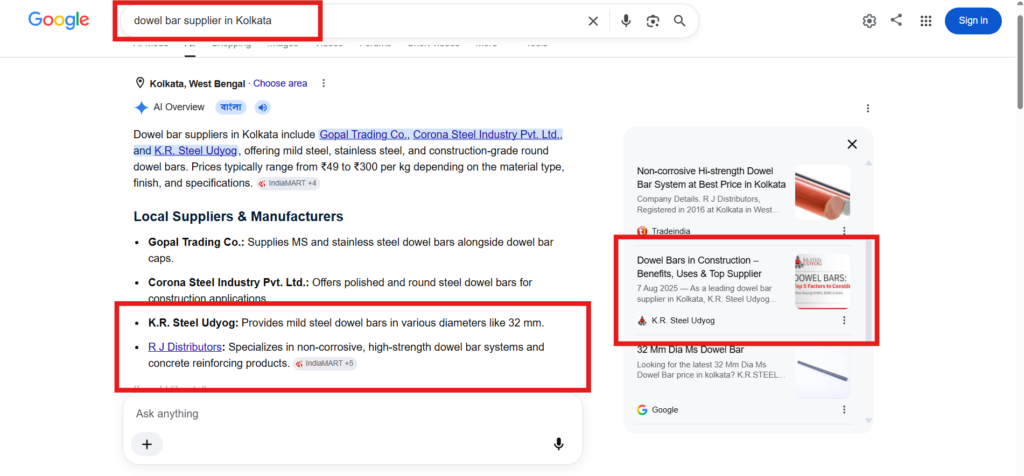
Task: Click the 32 Mm dowel bar thumbnail
Action: point(822,372)
